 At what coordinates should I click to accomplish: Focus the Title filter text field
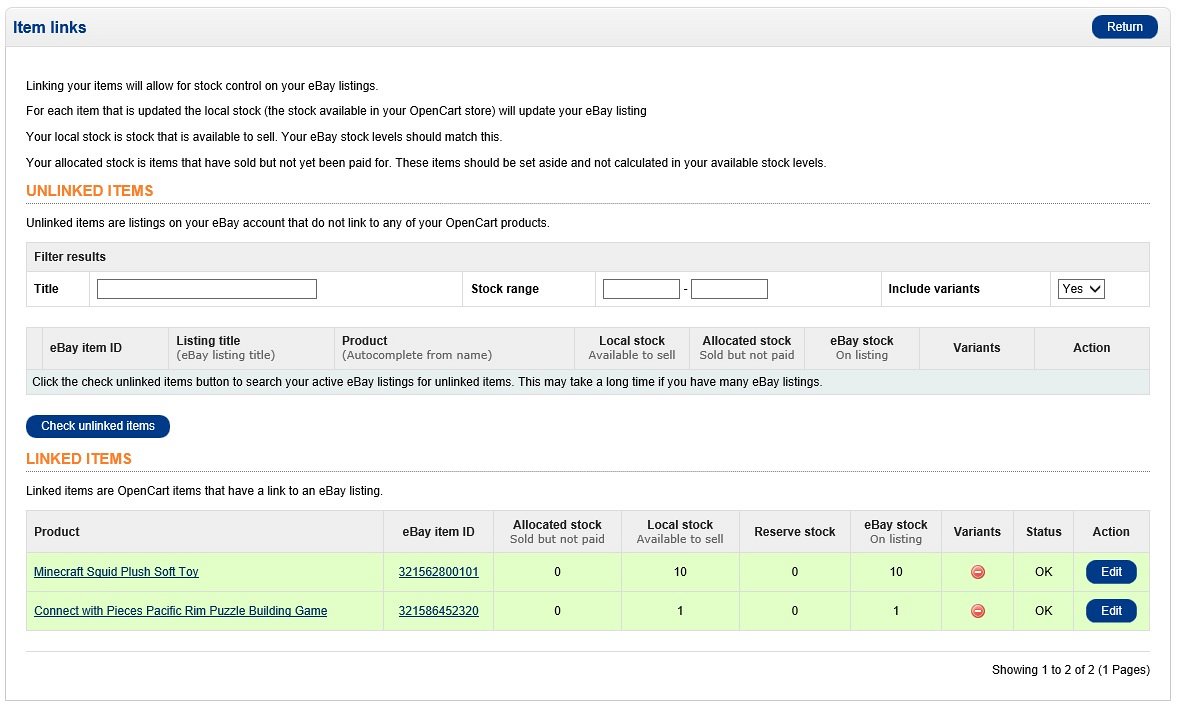tap(207, 289)
